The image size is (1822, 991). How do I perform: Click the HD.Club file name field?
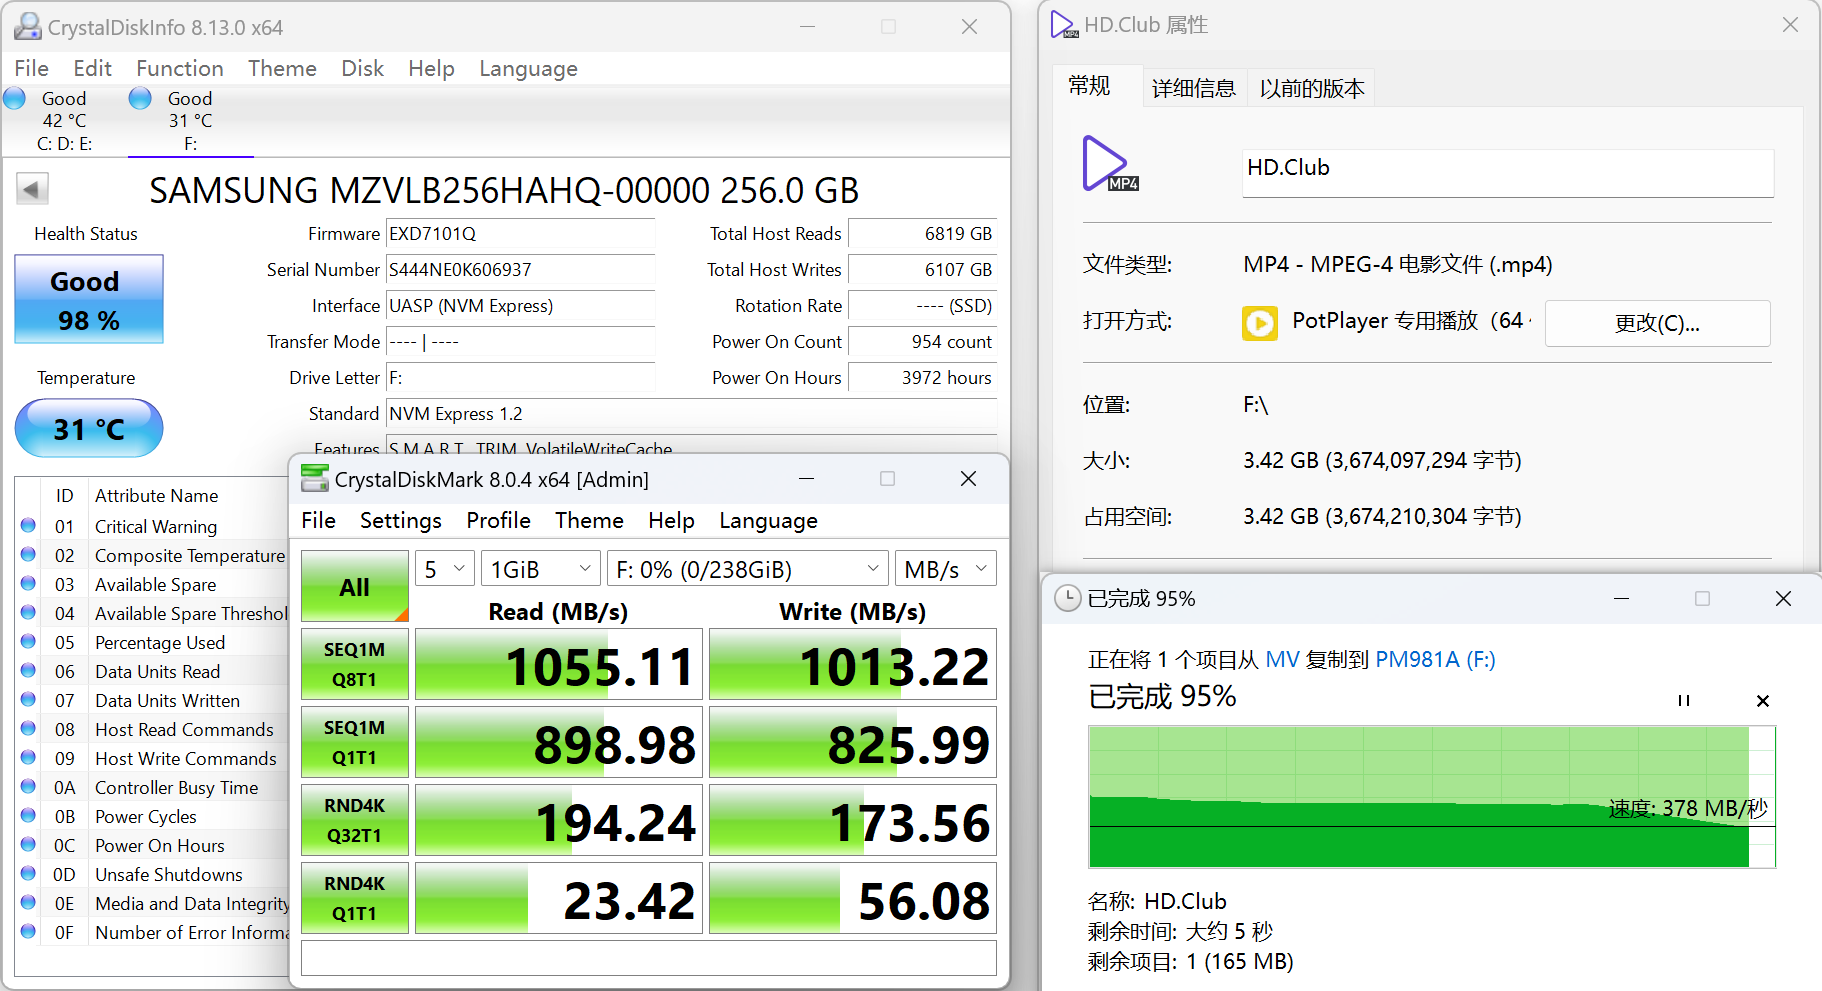click(x=1508, y=173)
